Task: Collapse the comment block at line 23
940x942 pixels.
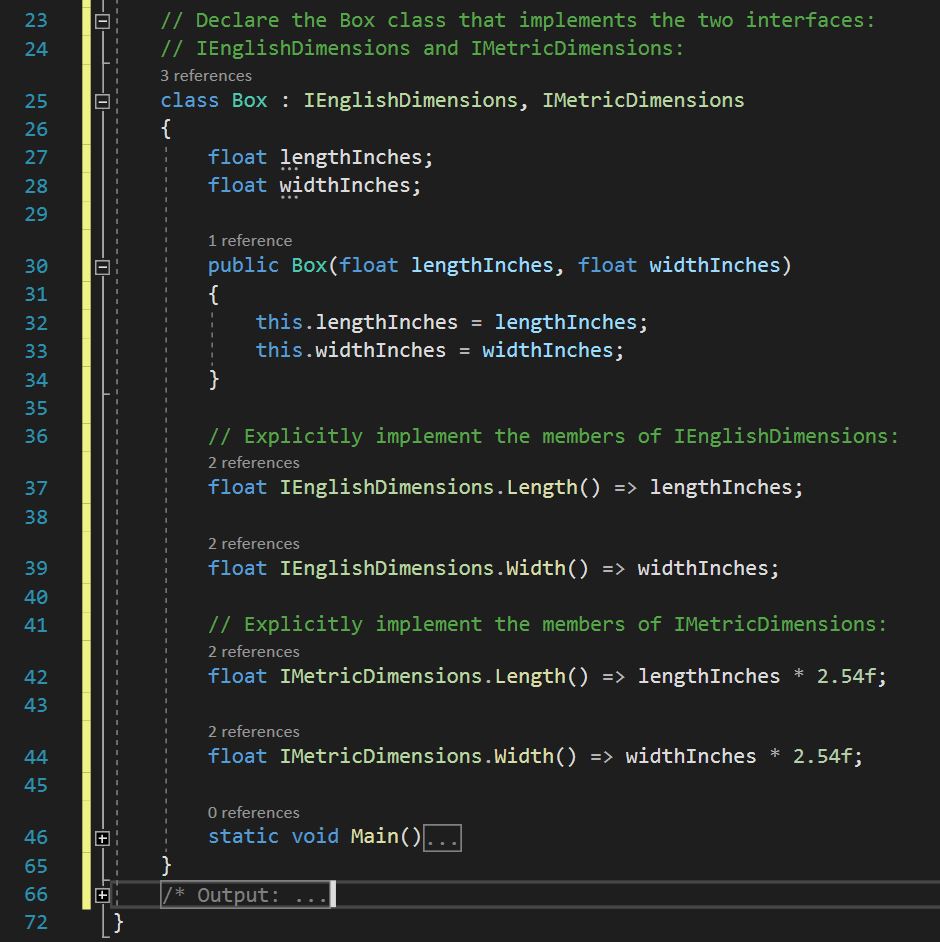Action: click(102, 20)
